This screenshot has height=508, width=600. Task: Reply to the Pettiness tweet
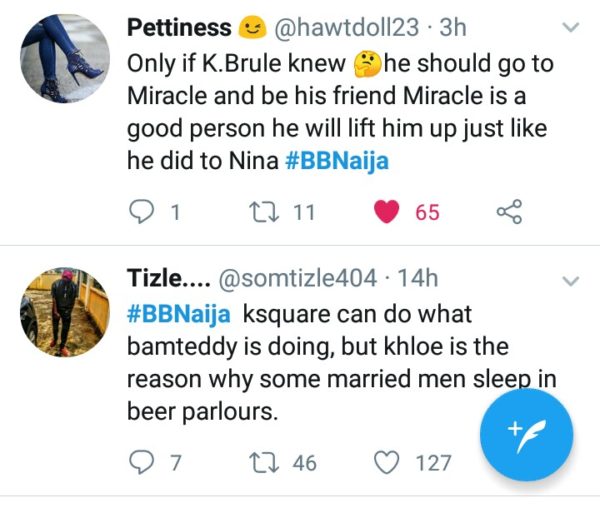point(144,212)
